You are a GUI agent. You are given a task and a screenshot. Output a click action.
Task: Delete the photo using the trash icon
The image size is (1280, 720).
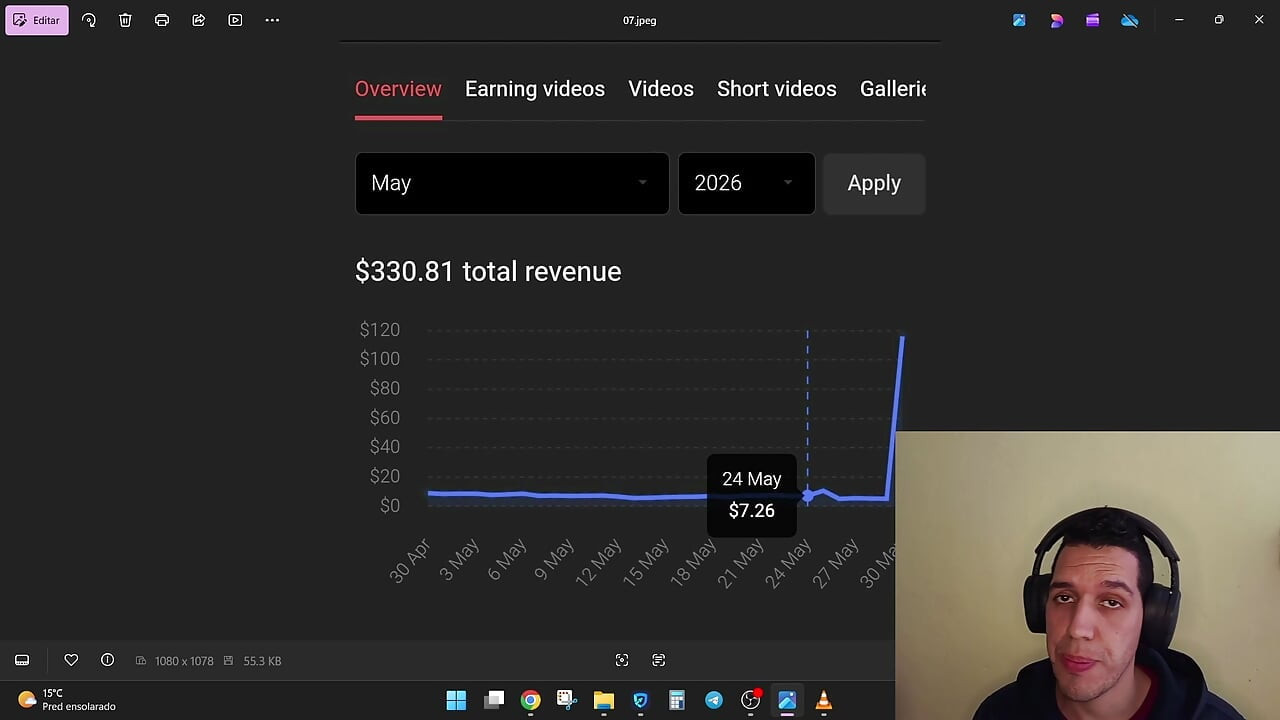[x=125, y=20]
